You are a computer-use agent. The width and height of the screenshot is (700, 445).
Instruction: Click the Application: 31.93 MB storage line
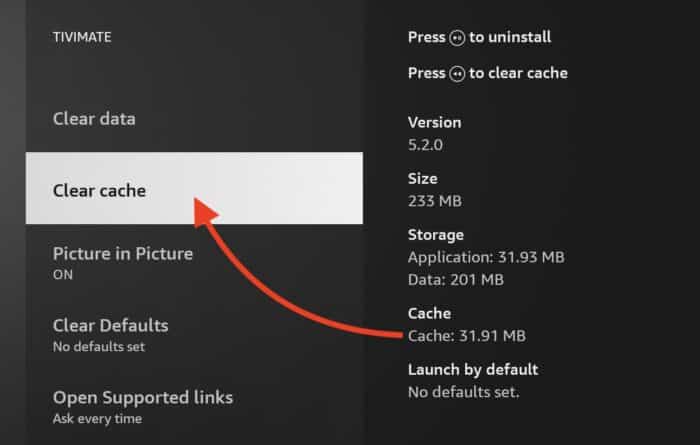tap(486, 257)
